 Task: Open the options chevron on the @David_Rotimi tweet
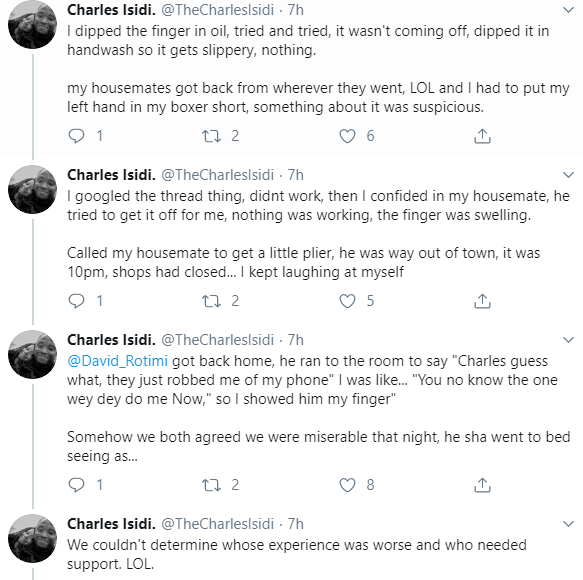click(x=568, y=340)
